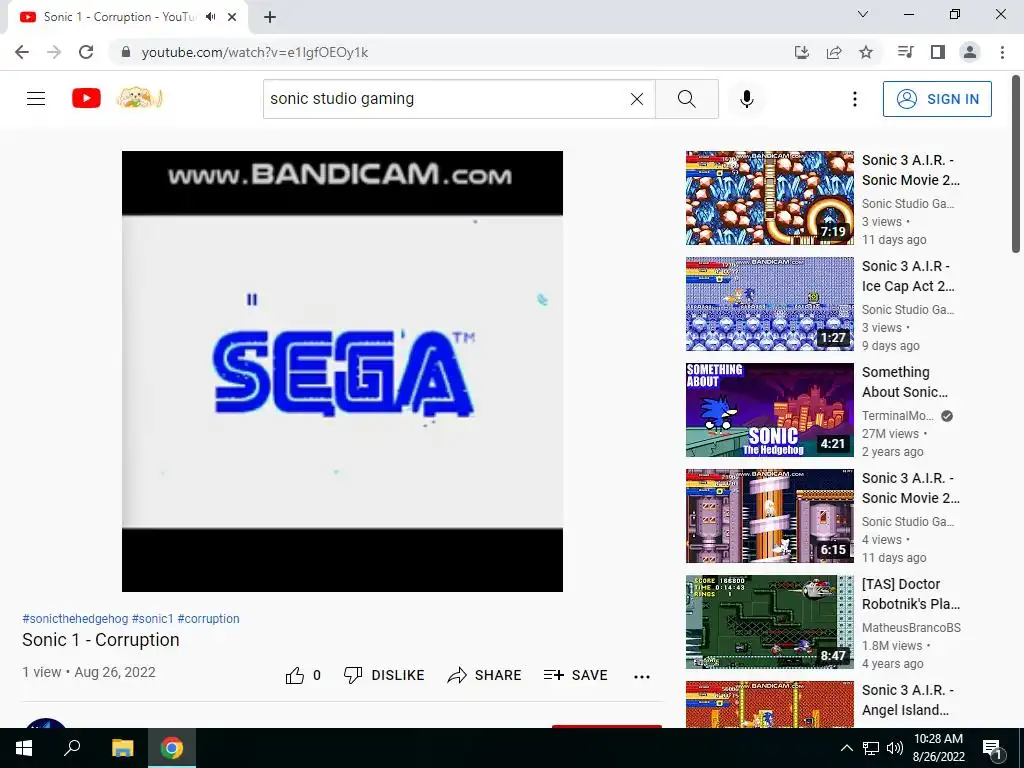Bookmark this tab with star
This screenshot has width=1024, height=768.
pos(866,52)
